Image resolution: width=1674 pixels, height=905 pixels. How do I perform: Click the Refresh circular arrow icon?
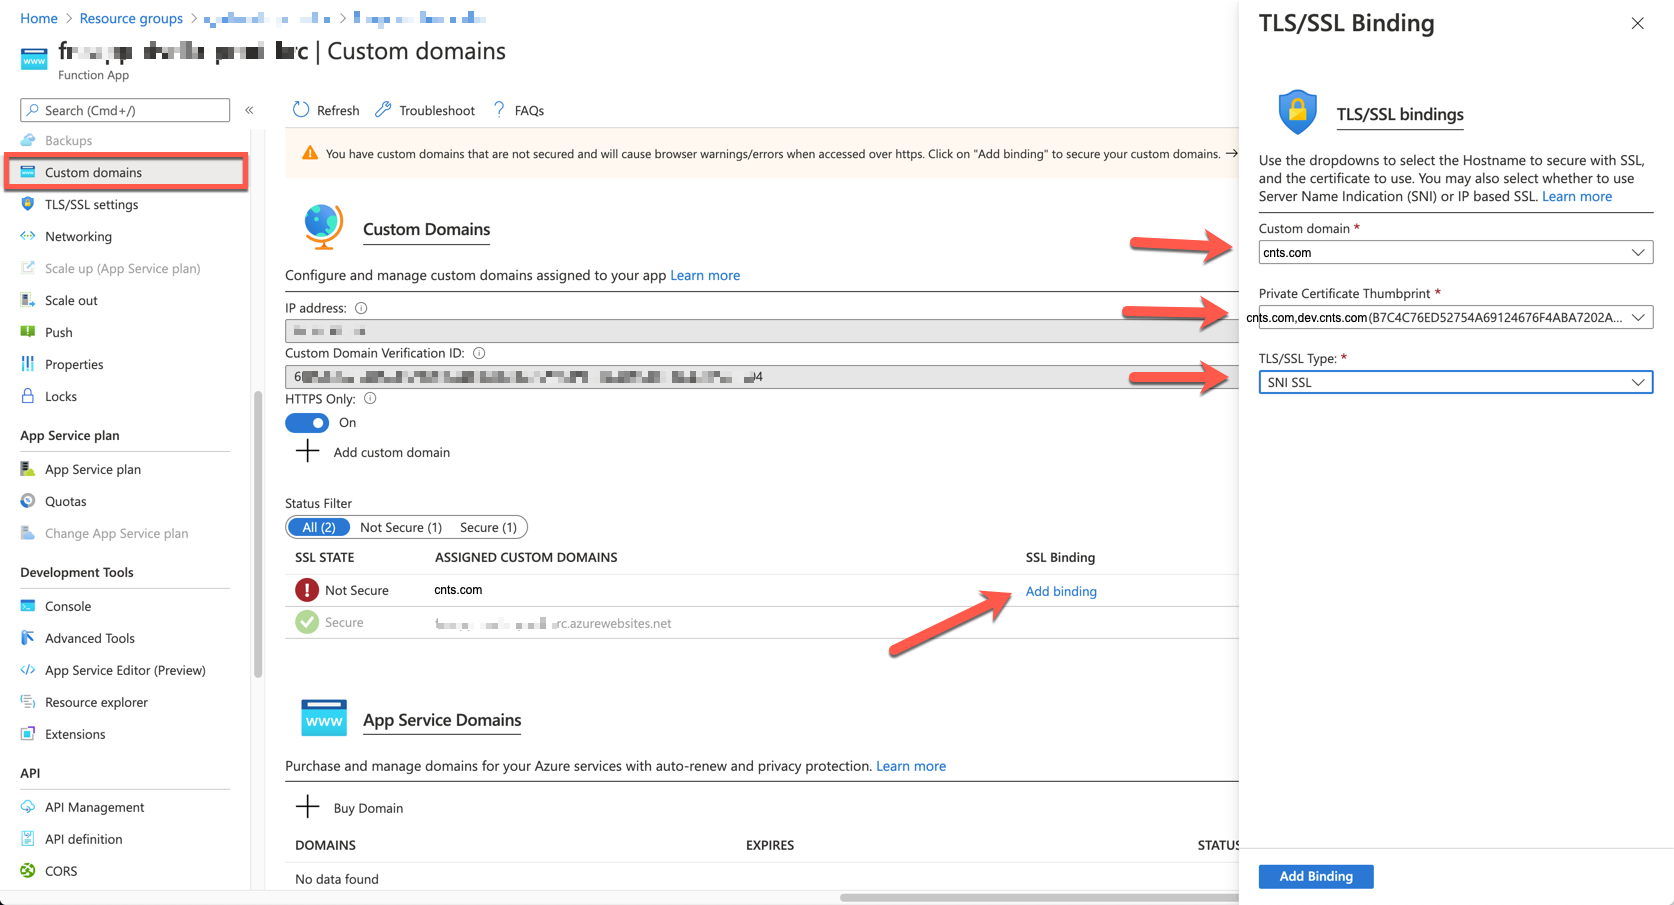(301, 110)
